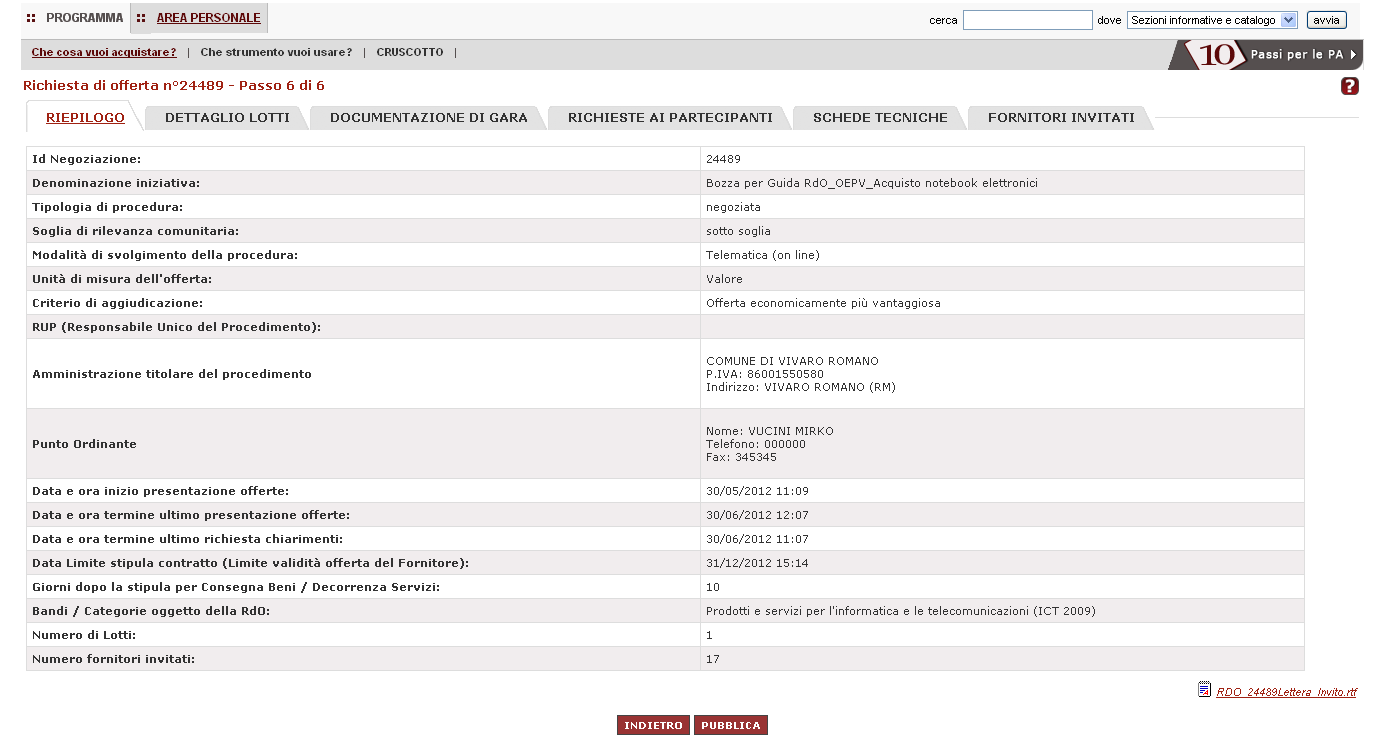1373x743 pixels.
Task: Click the 'Telematica (on line)' value
Action: coord(763,255)
